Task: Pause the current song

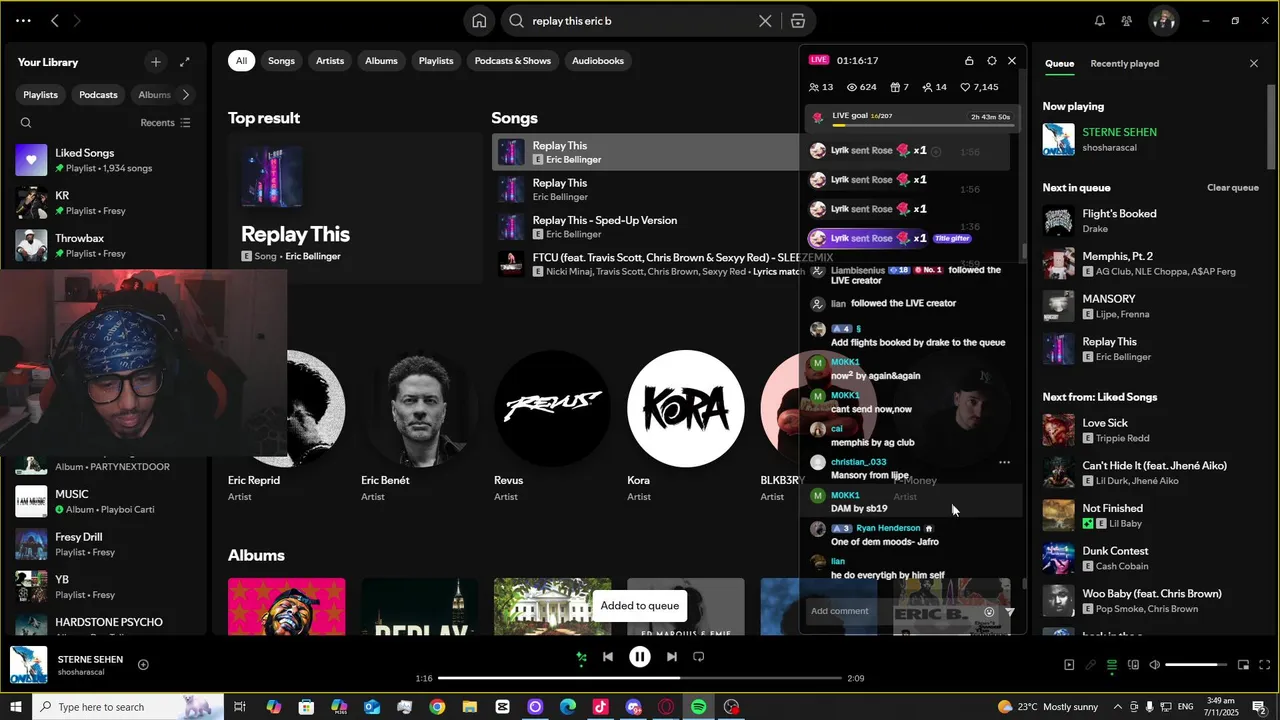Action: click(x=640, y=657)
